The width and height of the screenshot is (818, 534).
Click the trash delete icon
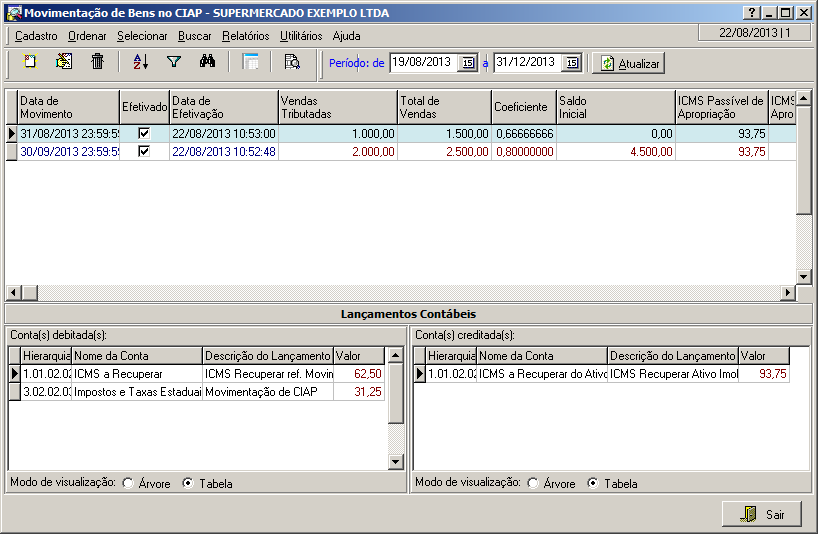pyautogui.click(x=97, y=62)
